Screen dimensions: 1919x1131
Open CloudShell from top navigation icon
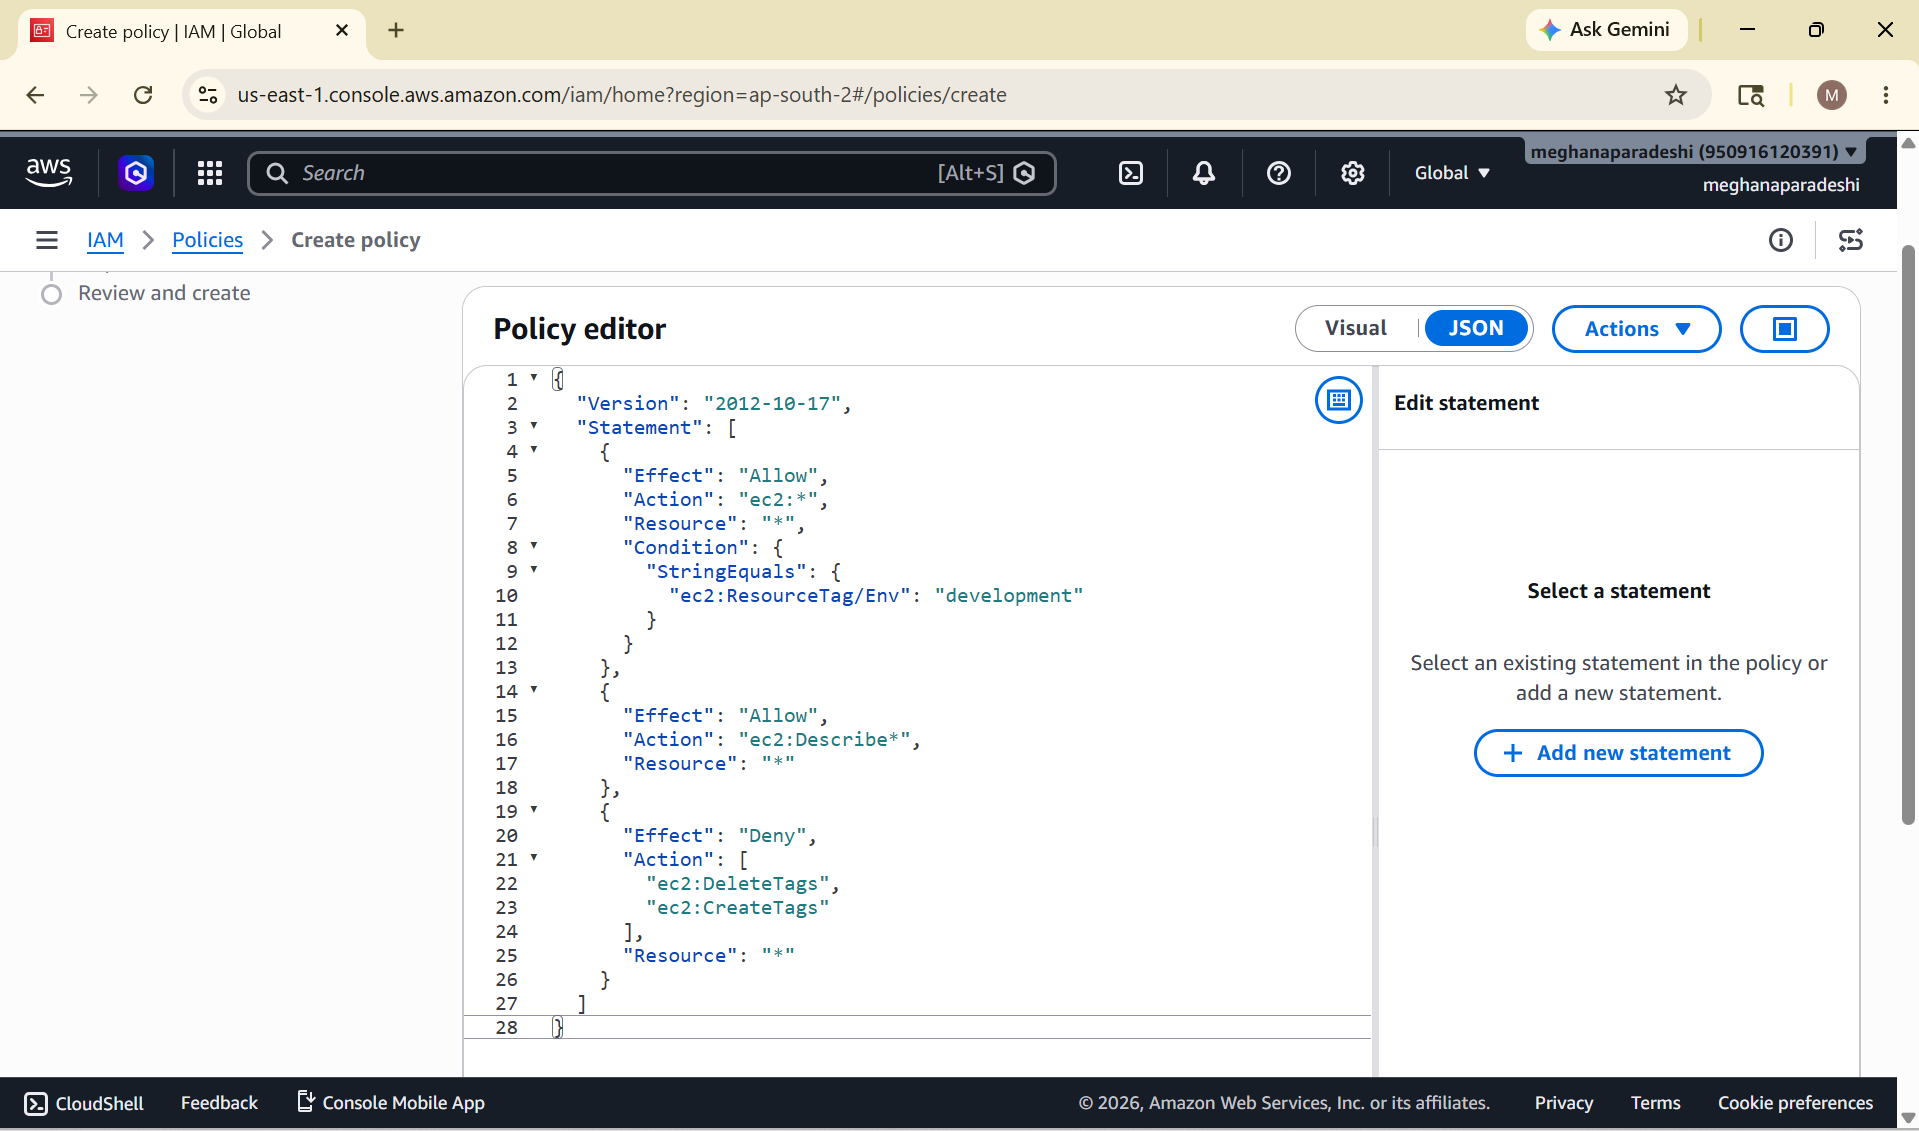coord(1131,173)
